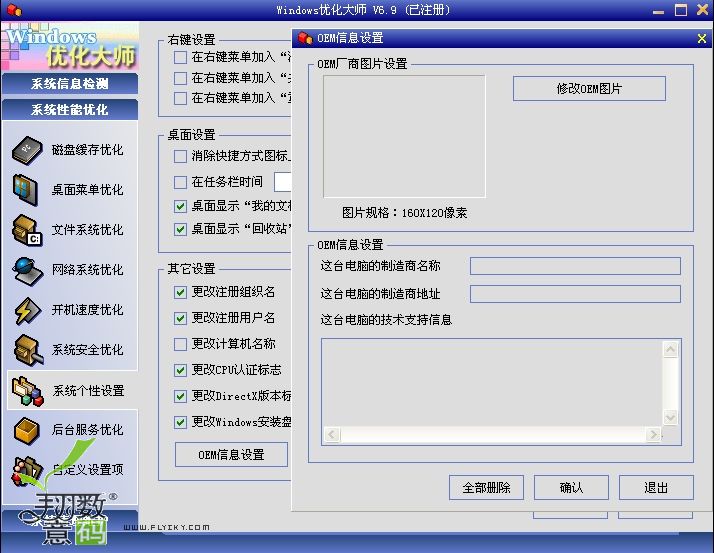Uncheck 更改Windows安装盘 checkbox
The image size is (714, 553).
[180, 422]
